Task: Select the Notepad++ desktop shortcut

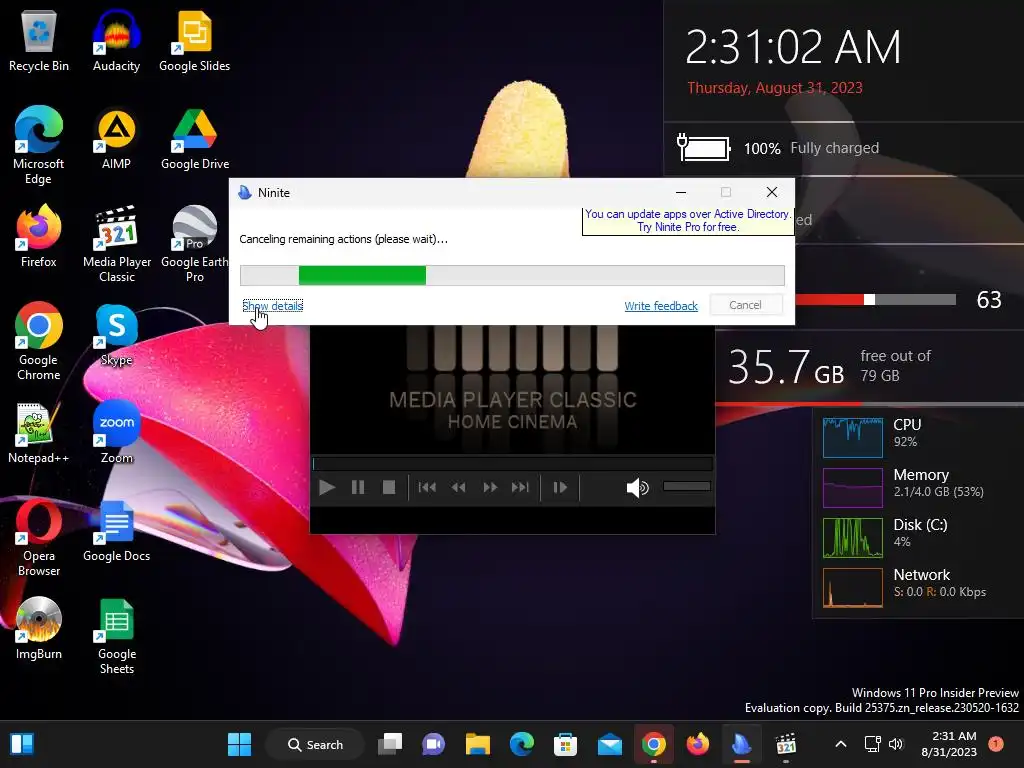Action: (39, 433)
